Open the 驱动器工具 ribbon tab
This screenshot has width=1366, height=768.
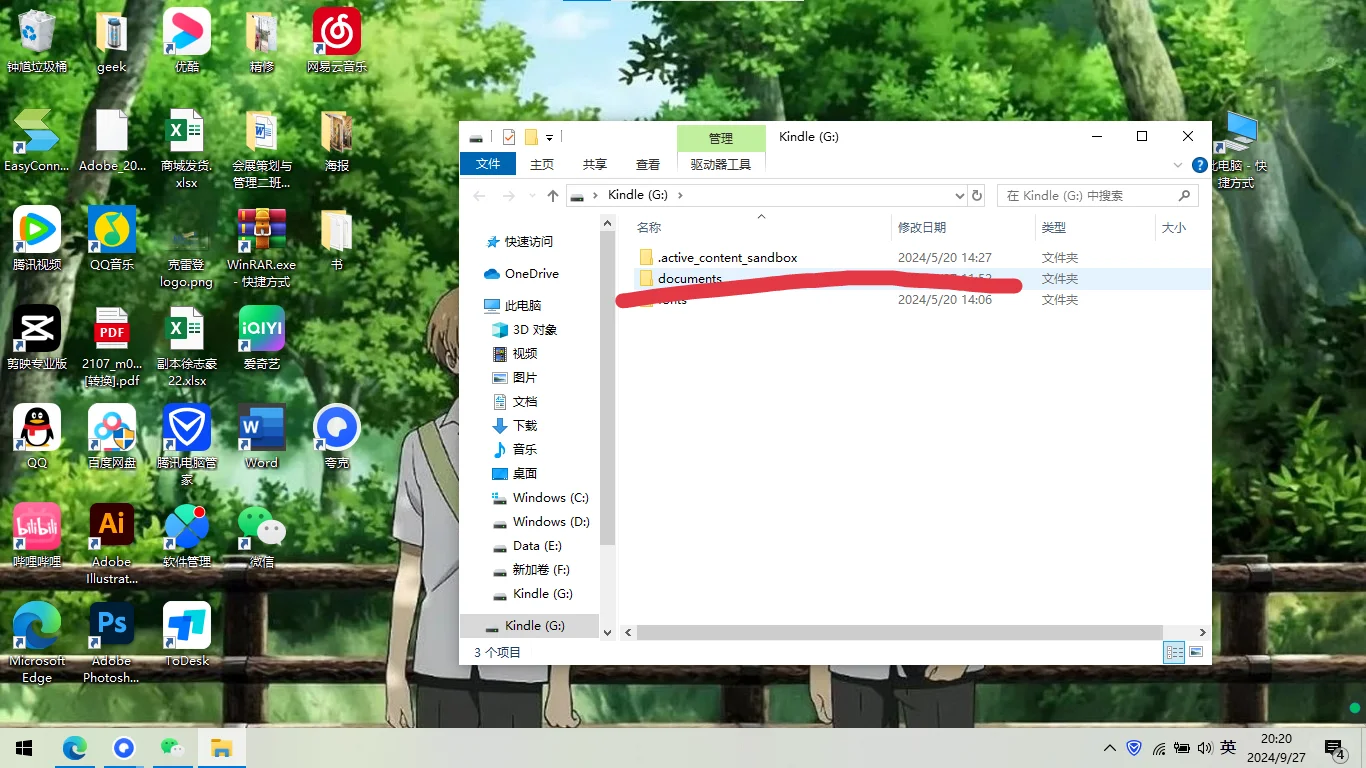(721, 164)
